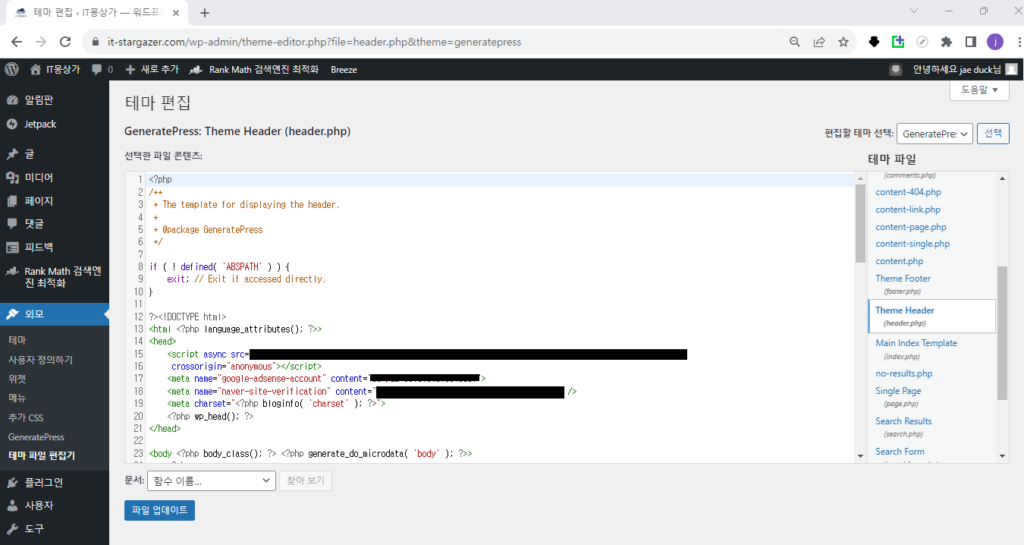Viewport: 1024px width, 545px height.
Task: Click the 파일 업데이트 button
Action: pyautogui.click(x=159, y=510)
